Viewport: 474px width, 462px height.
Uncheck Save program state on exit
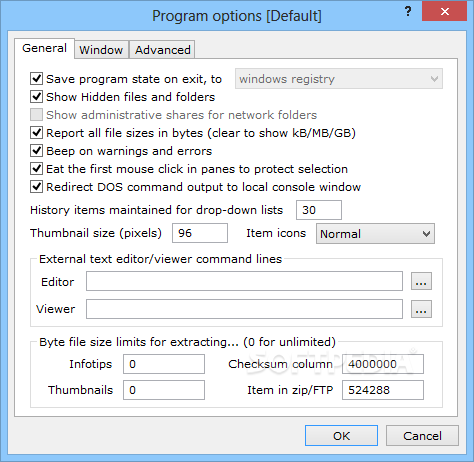[x=36, y=79]
